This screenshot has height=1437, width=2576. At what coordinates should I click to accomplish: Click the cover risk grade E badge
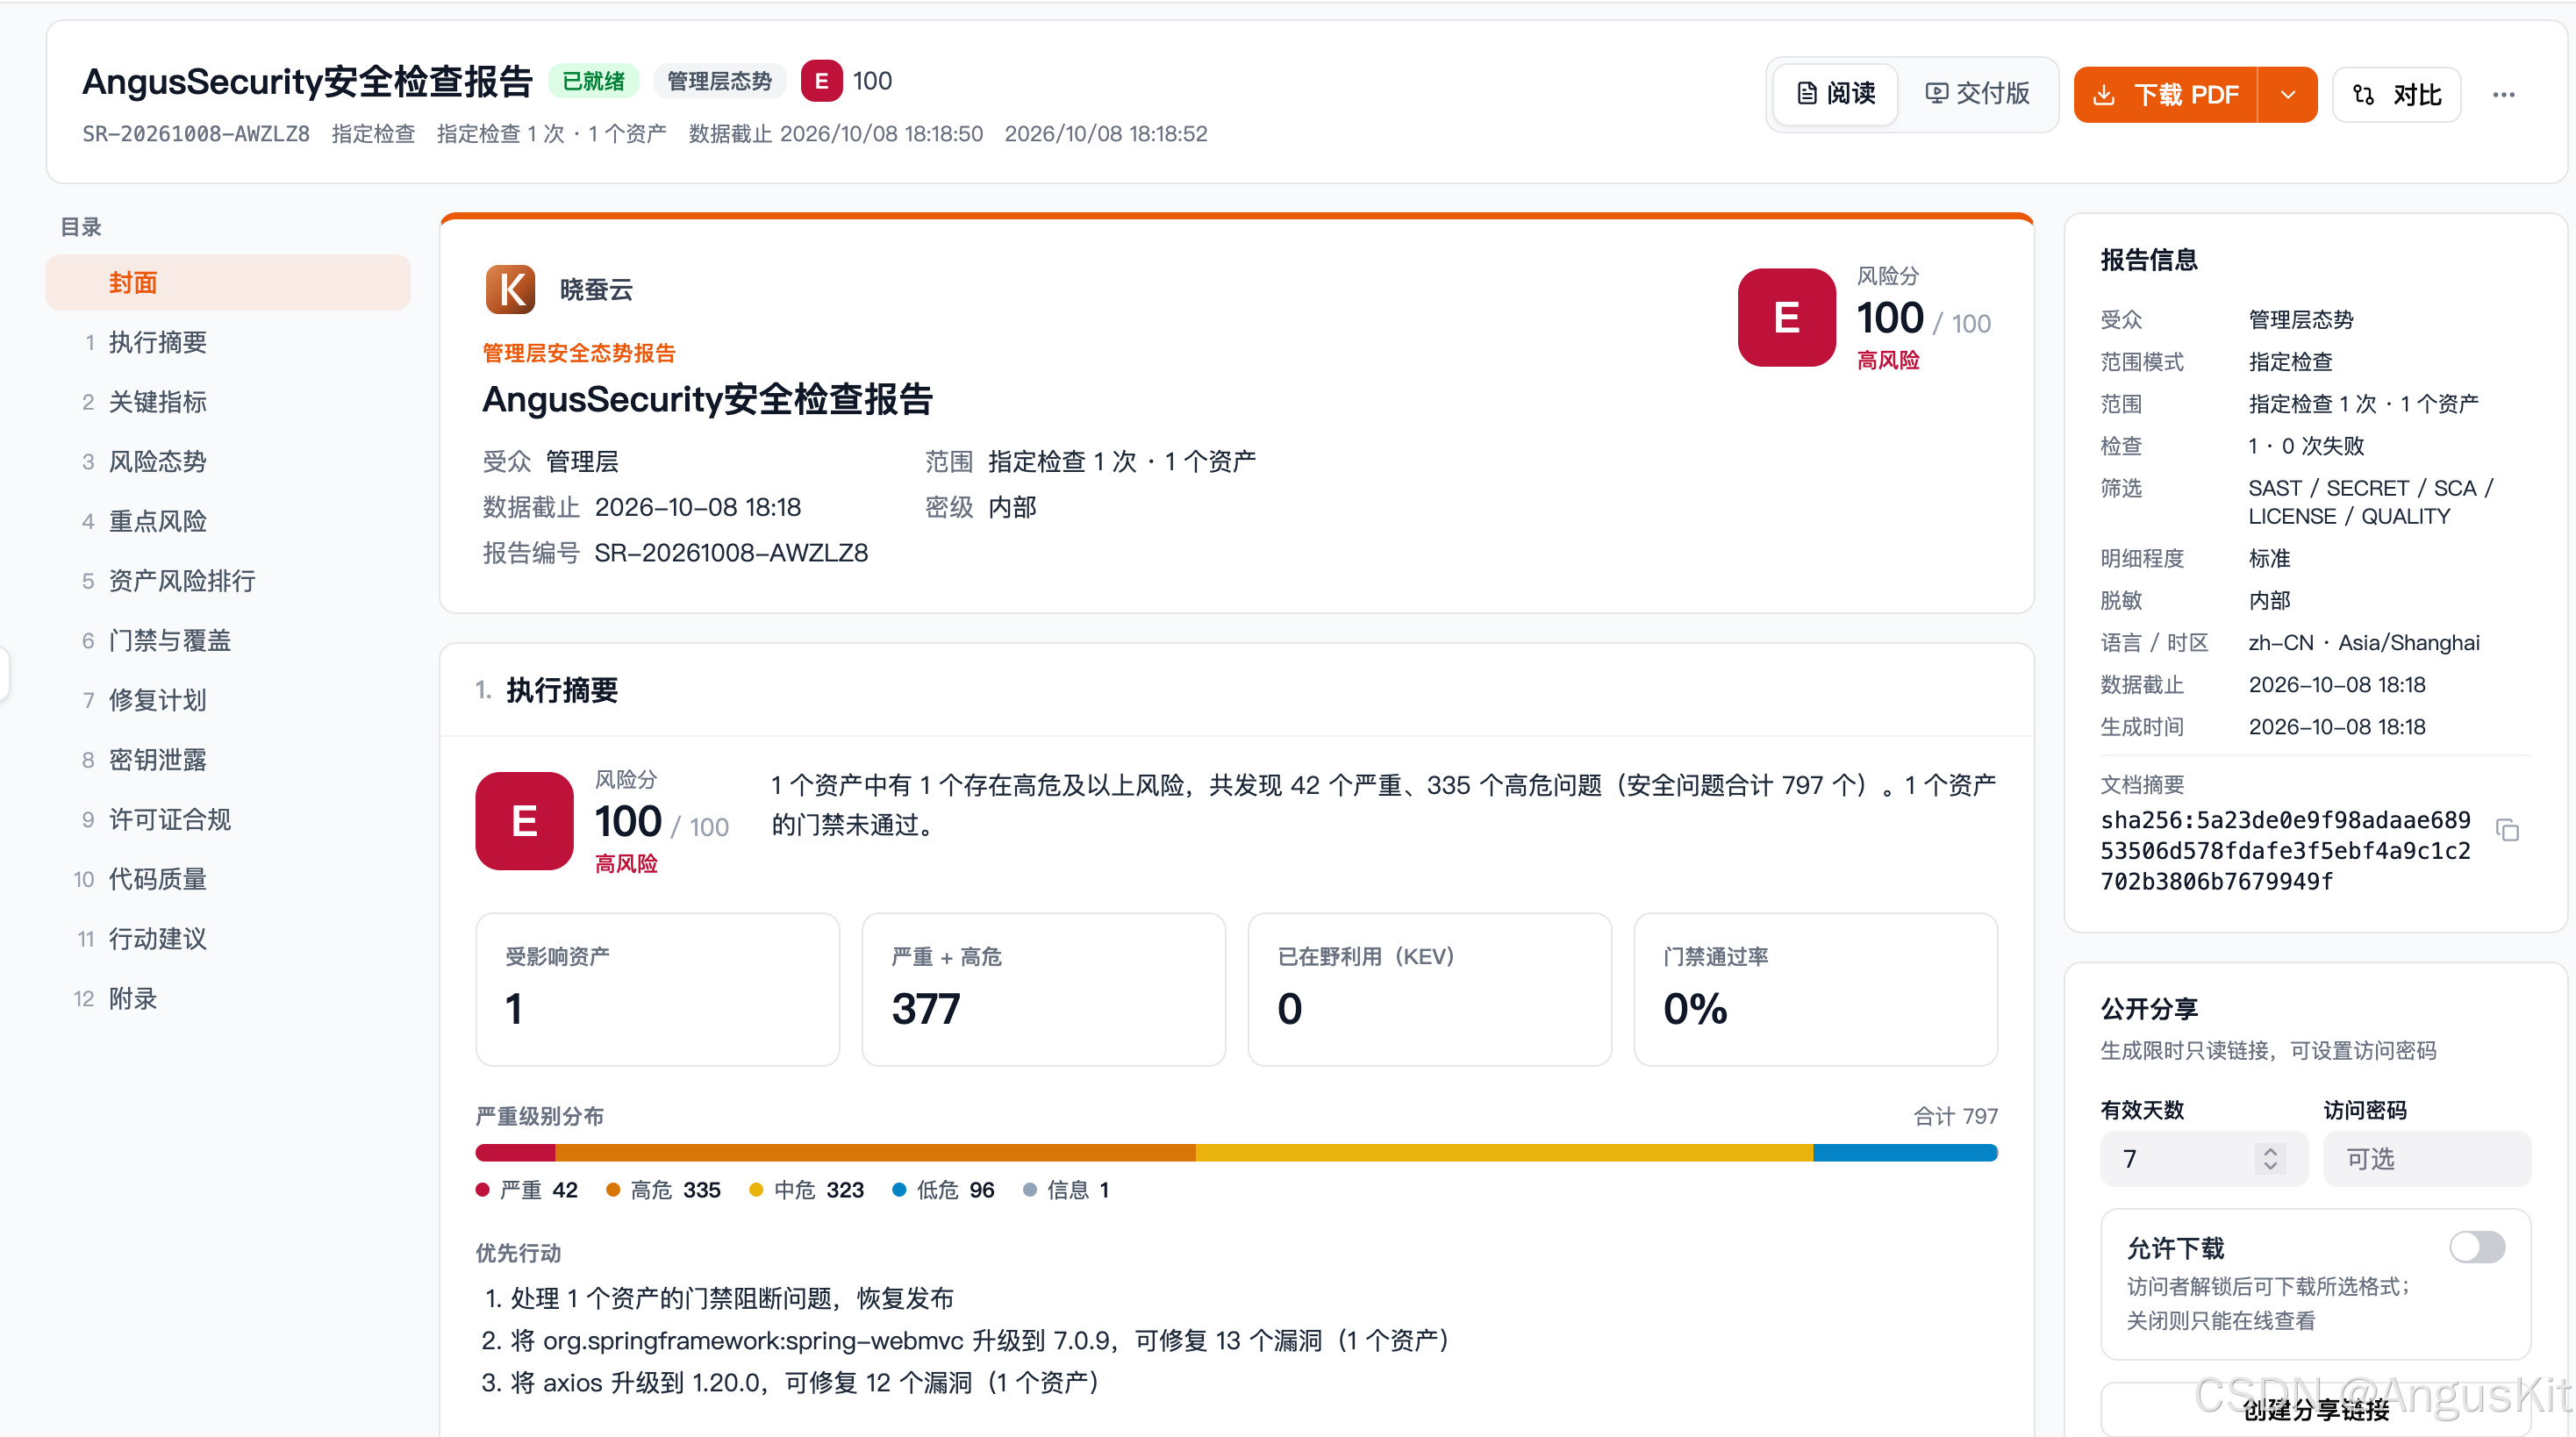pyautogui.click(x=1786, y=317)
